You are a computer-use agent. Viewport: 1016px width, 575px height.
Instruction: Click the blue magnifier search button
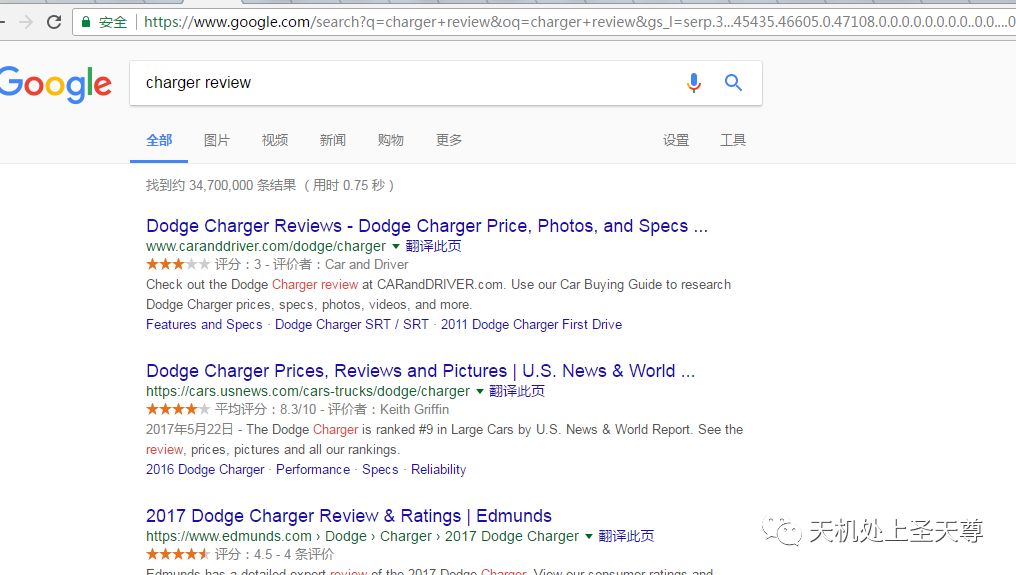[733, 82]
